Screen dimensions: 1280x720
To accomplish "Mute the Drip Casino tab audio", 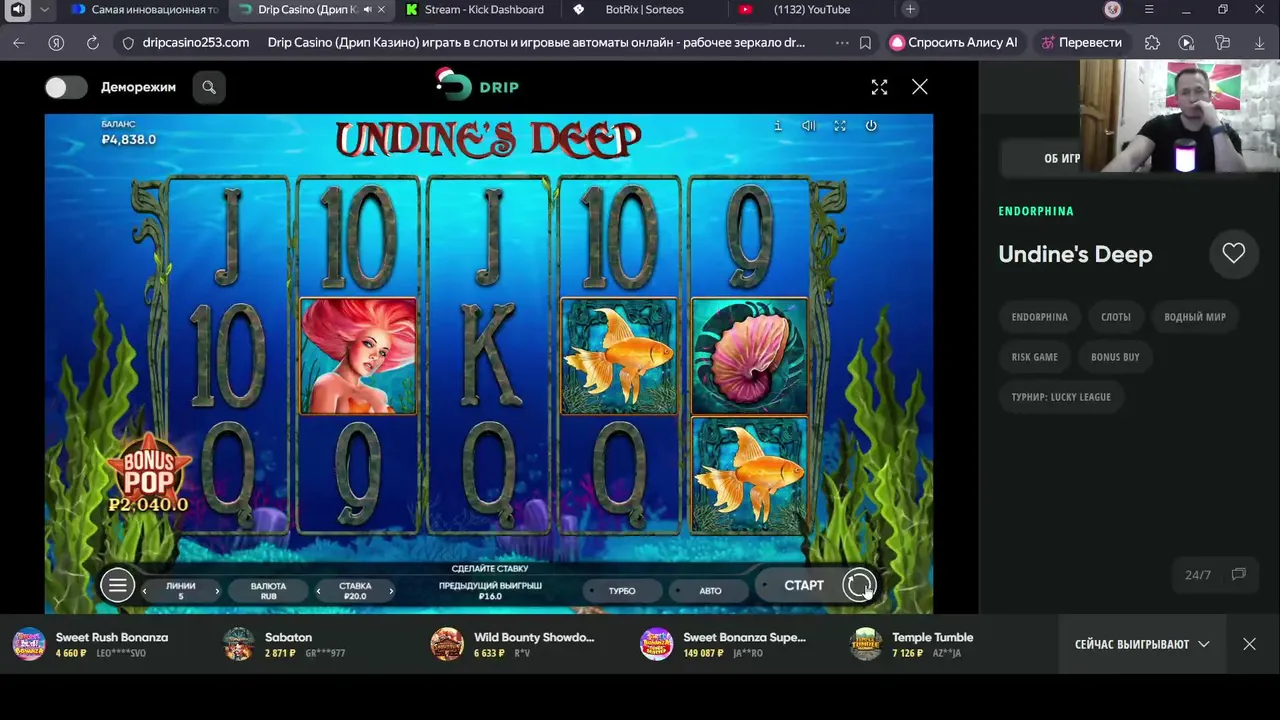I will [x=367, y=10].
